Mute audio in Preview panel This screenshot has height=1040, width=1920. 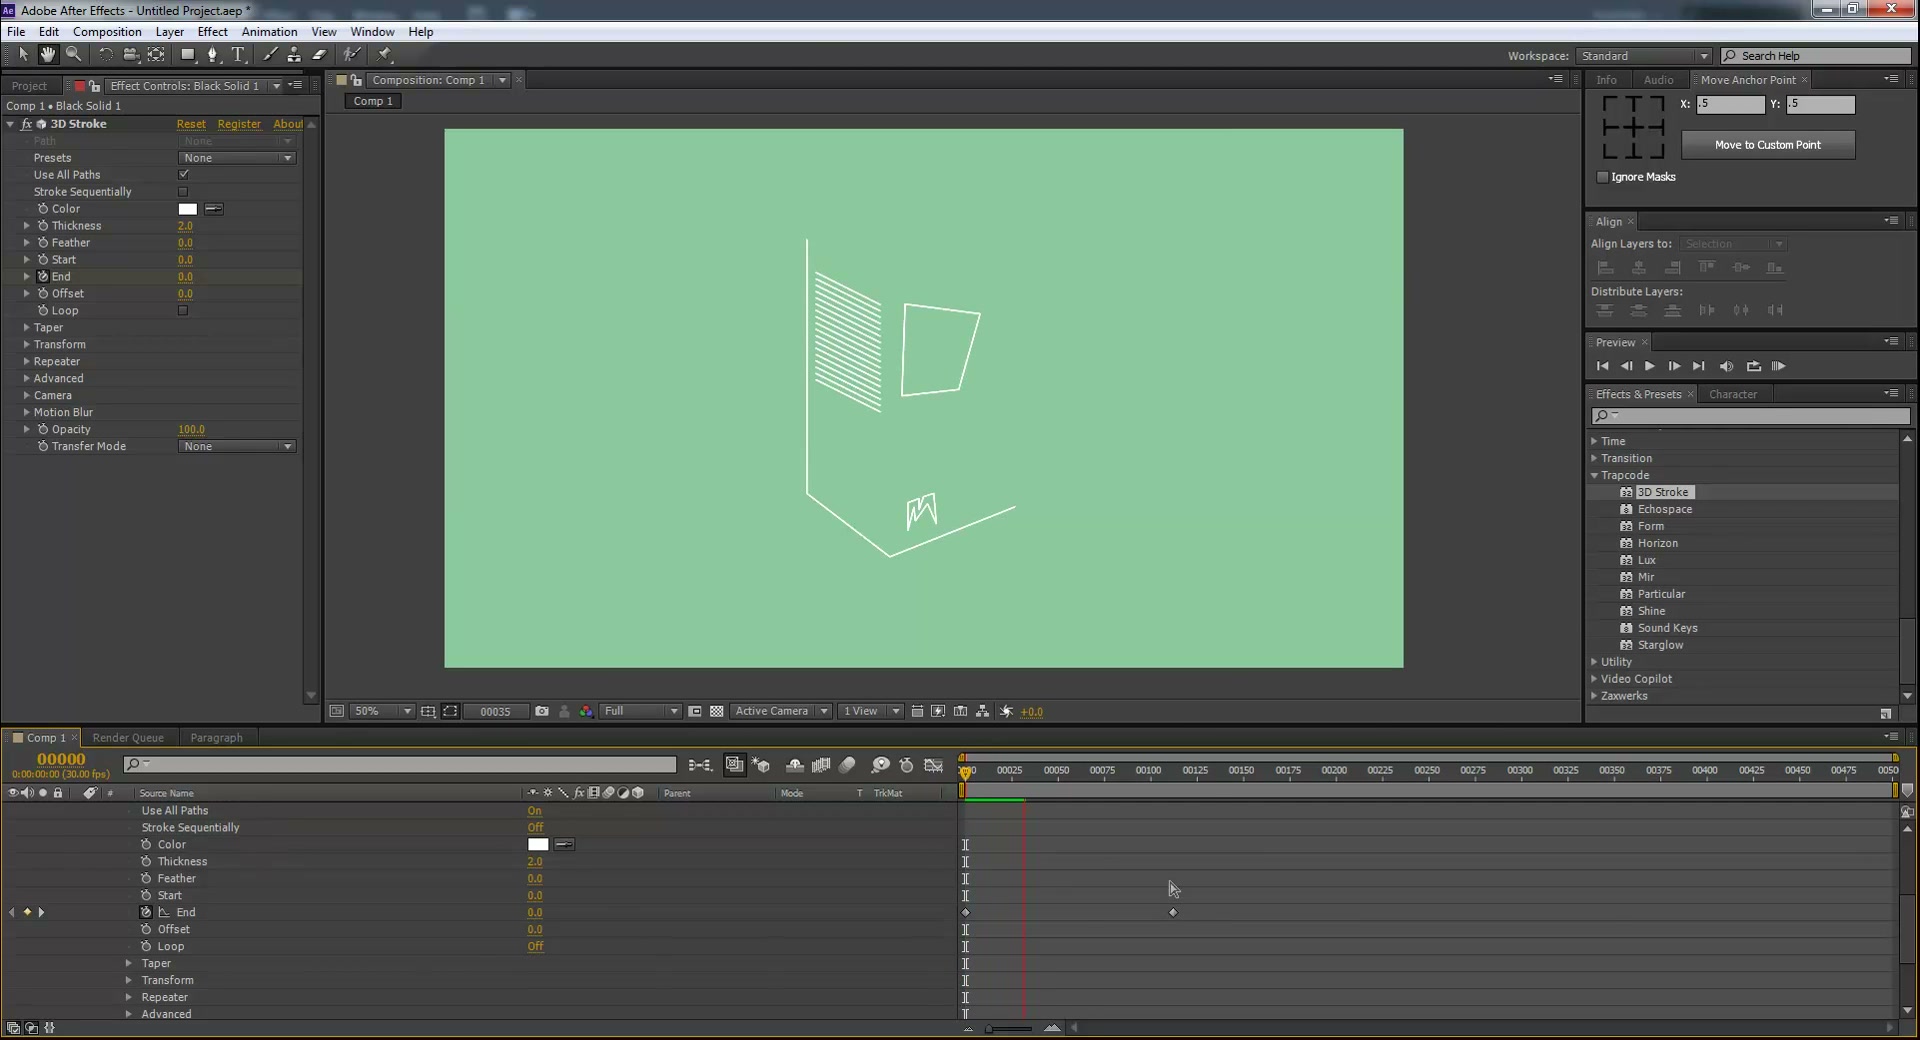coord(1726,366)
